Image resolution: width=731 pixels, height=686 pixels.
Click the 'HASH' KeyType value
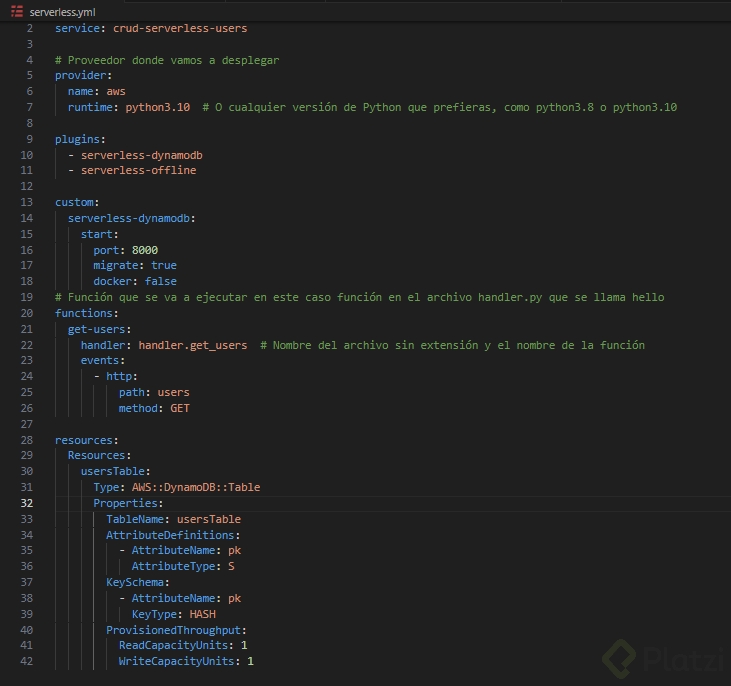(x=201, y=614)
